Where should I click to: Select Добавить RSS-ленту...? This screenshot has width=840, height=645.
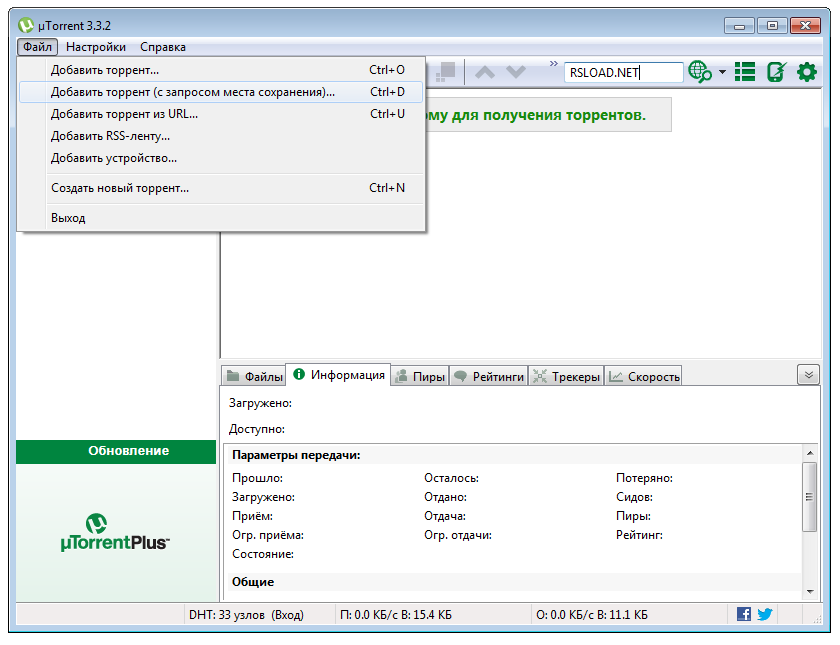(221, 136)
